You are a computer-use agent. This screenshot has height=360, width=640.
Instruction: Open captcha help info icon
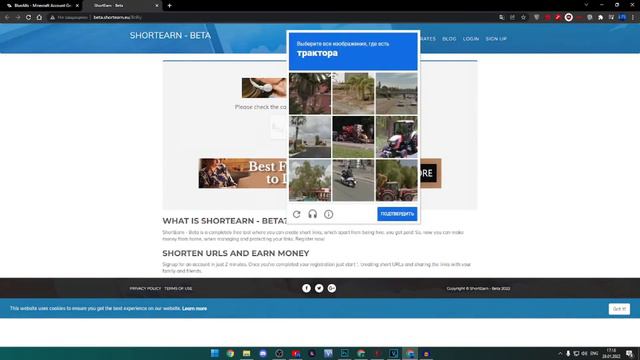click(329, 214)
